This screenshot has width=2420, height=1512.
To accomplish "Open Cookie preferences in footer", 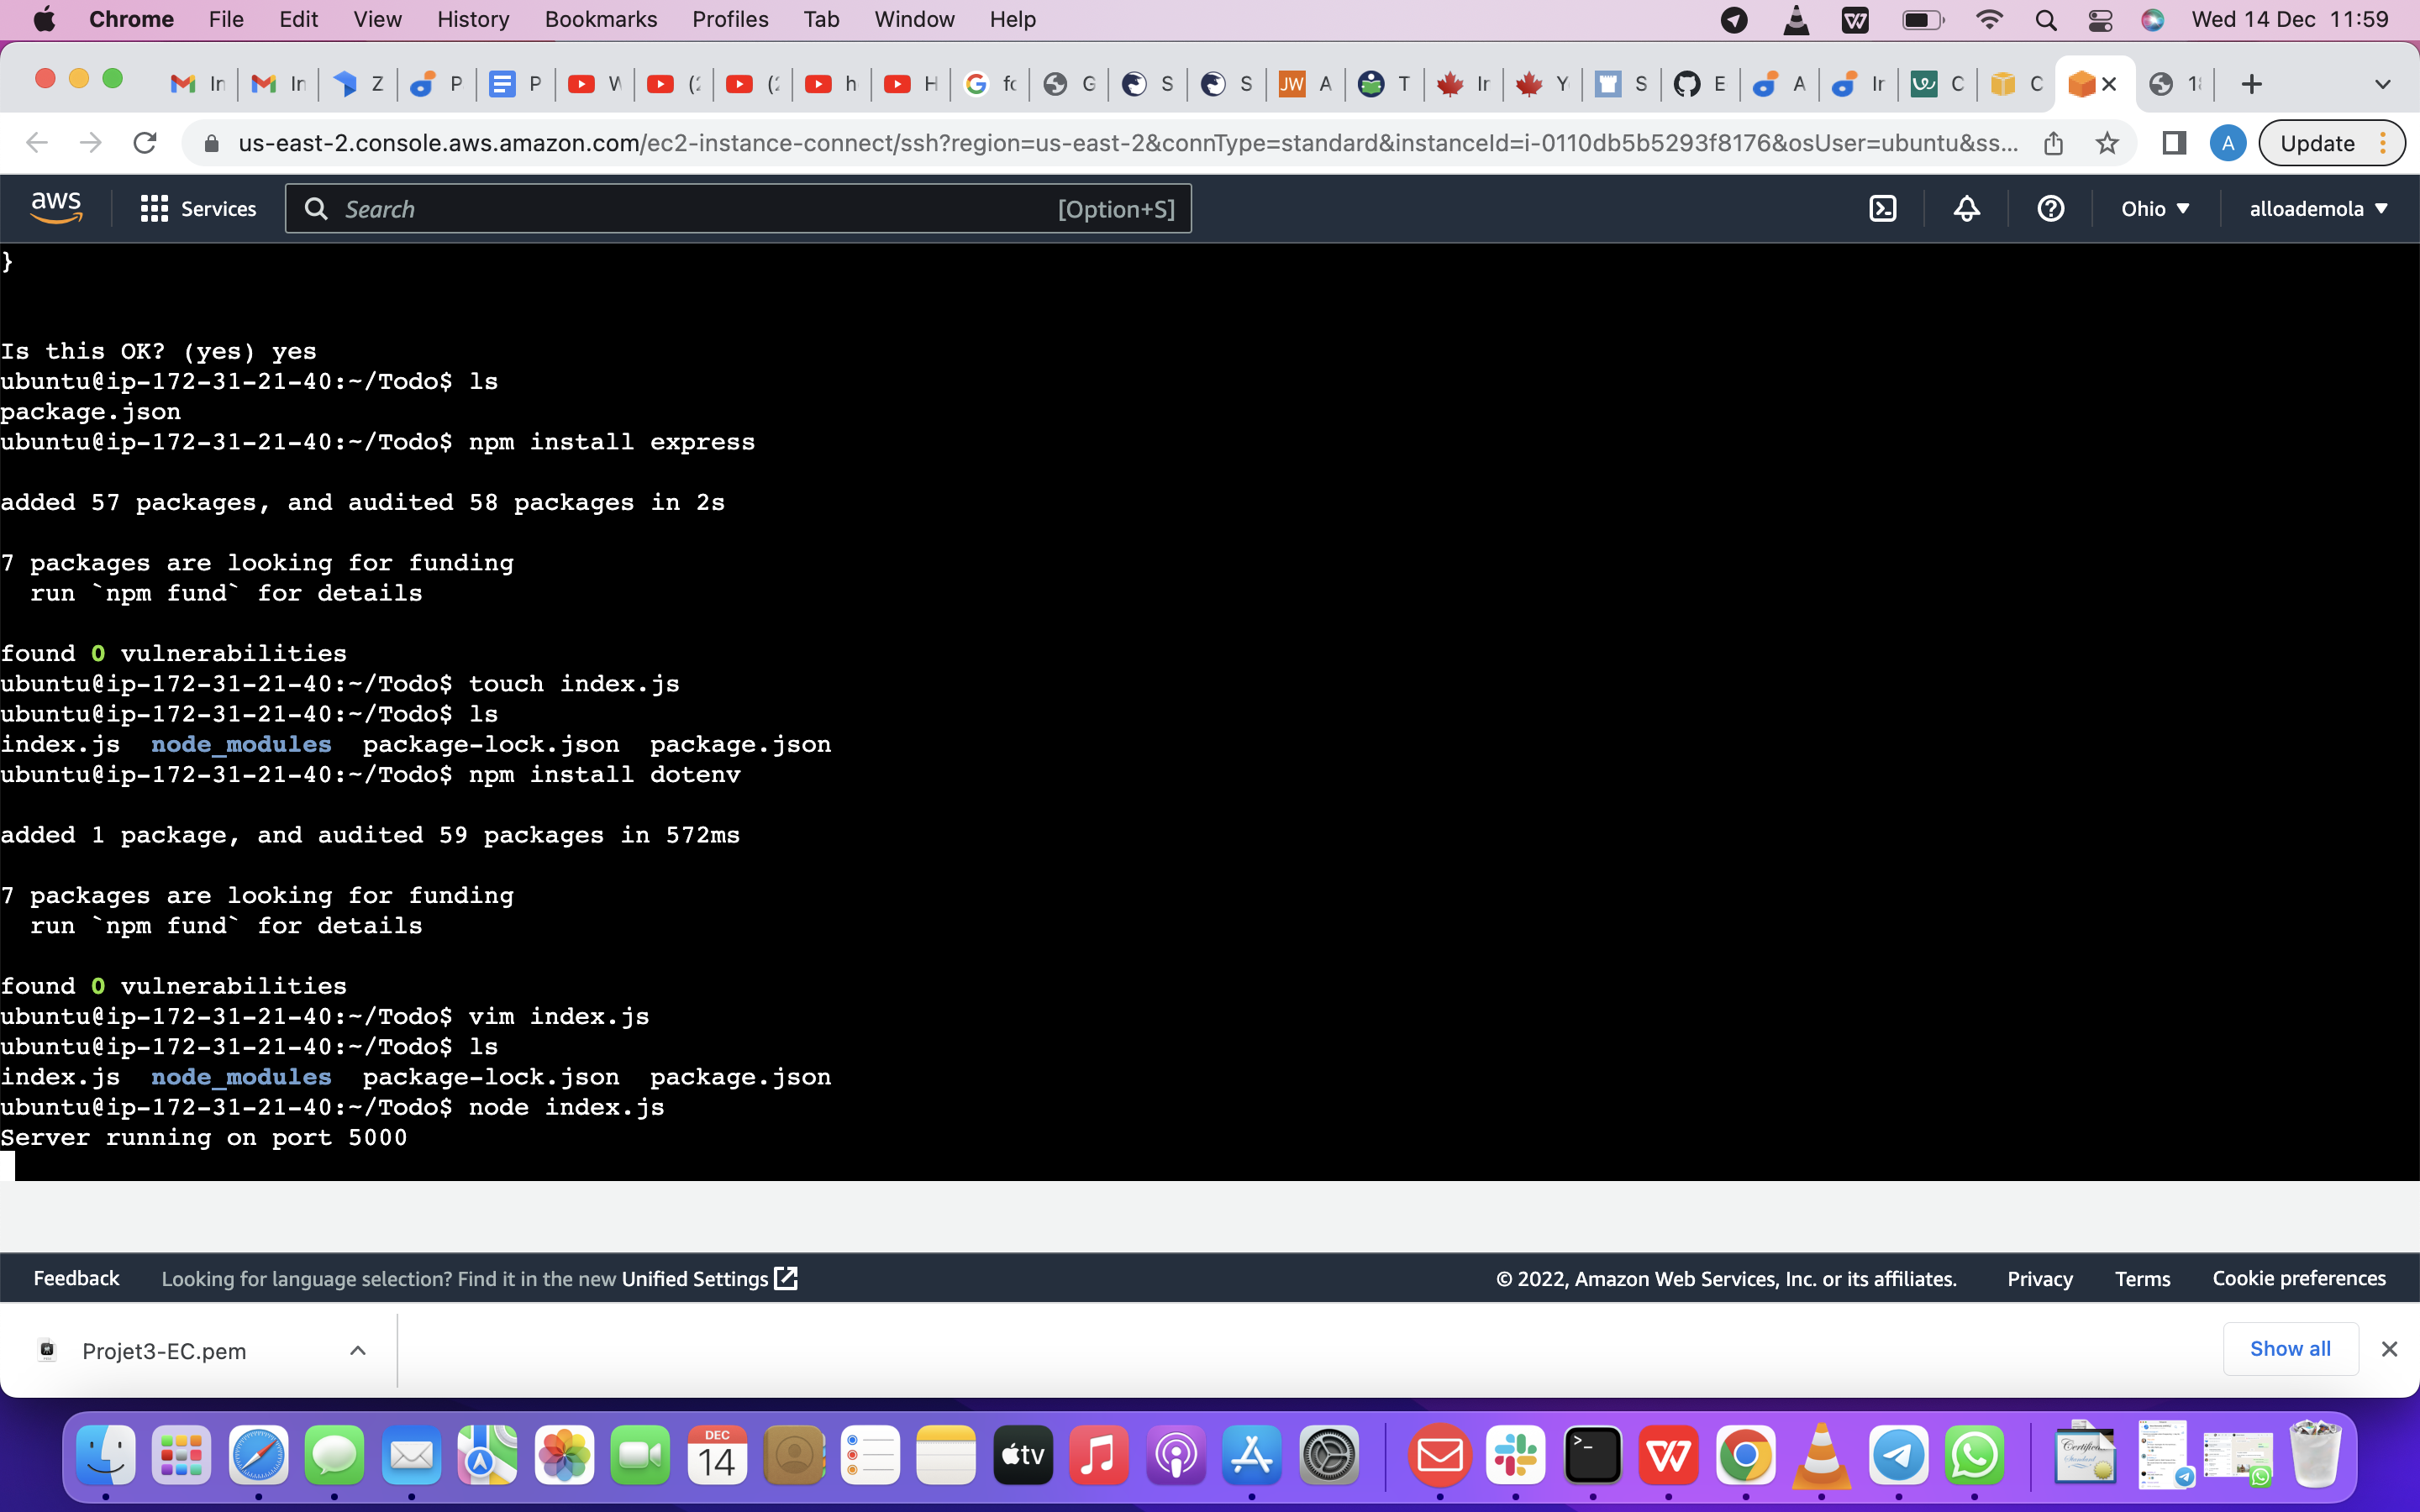I will point(2298,1278).
